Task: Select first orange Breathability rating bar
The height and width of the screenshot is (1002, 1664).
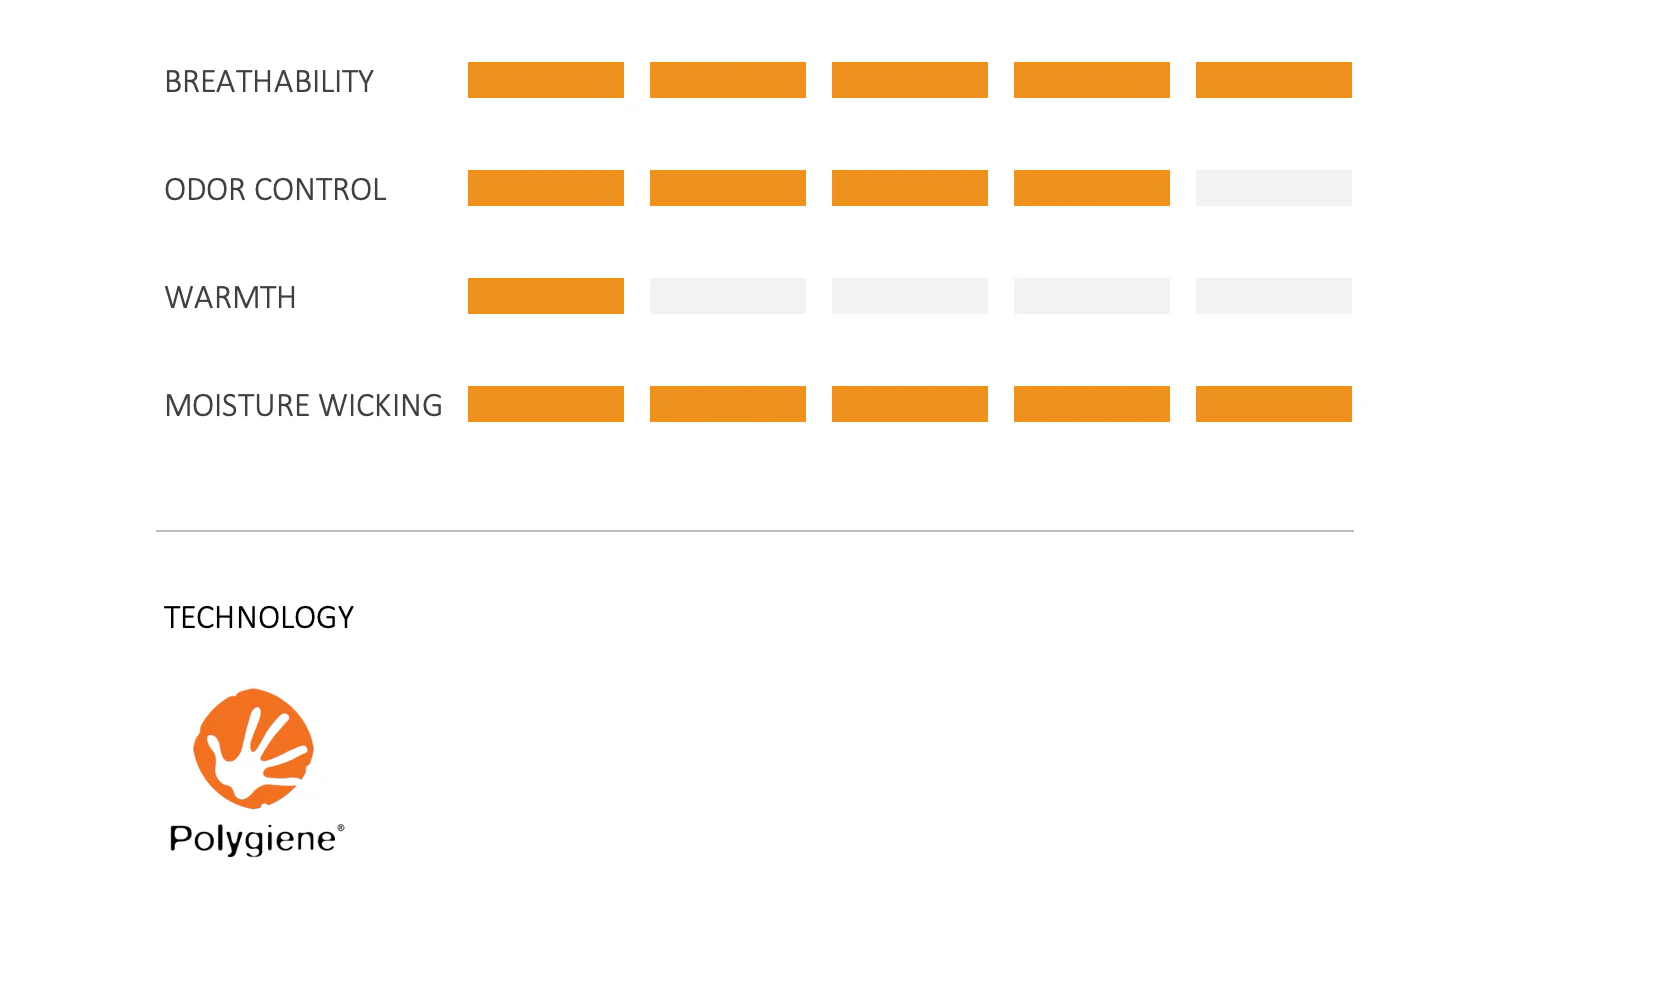Action: click(x=546, y=80)
